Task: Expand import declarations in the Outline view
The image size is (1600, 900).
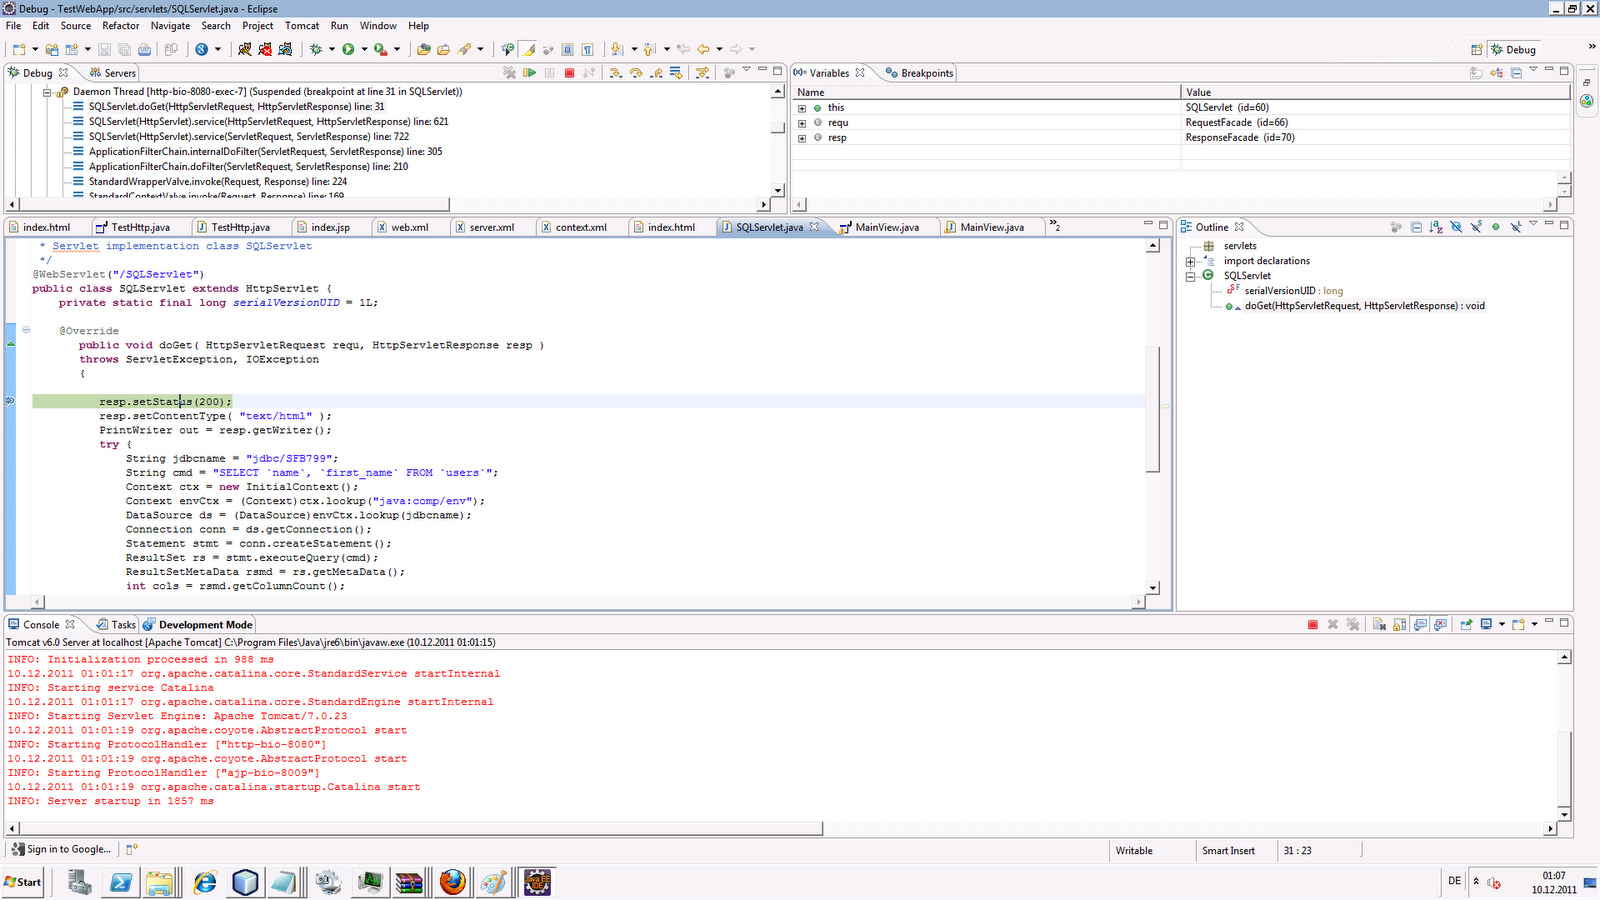Action: pos(1190,260)
